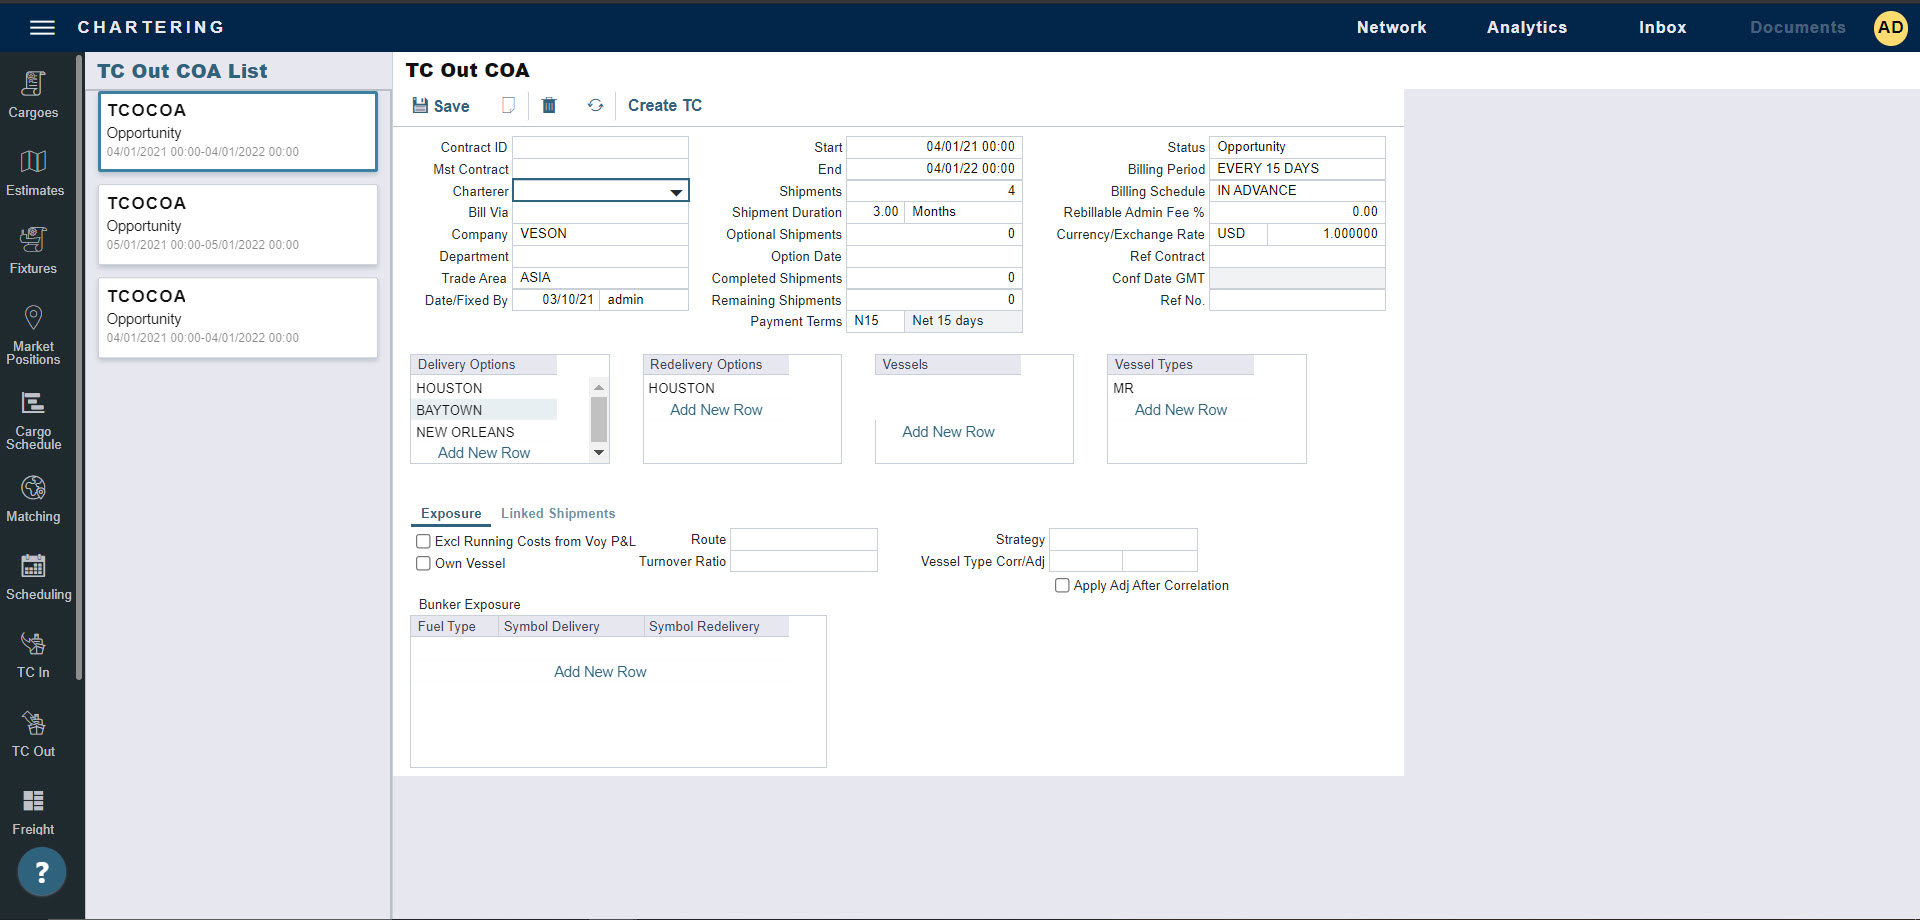Viewport: 1920px width, 920px height.
Task: Toggle Apply Adj After Correlation checkbox
Action: pos(1062,585)
